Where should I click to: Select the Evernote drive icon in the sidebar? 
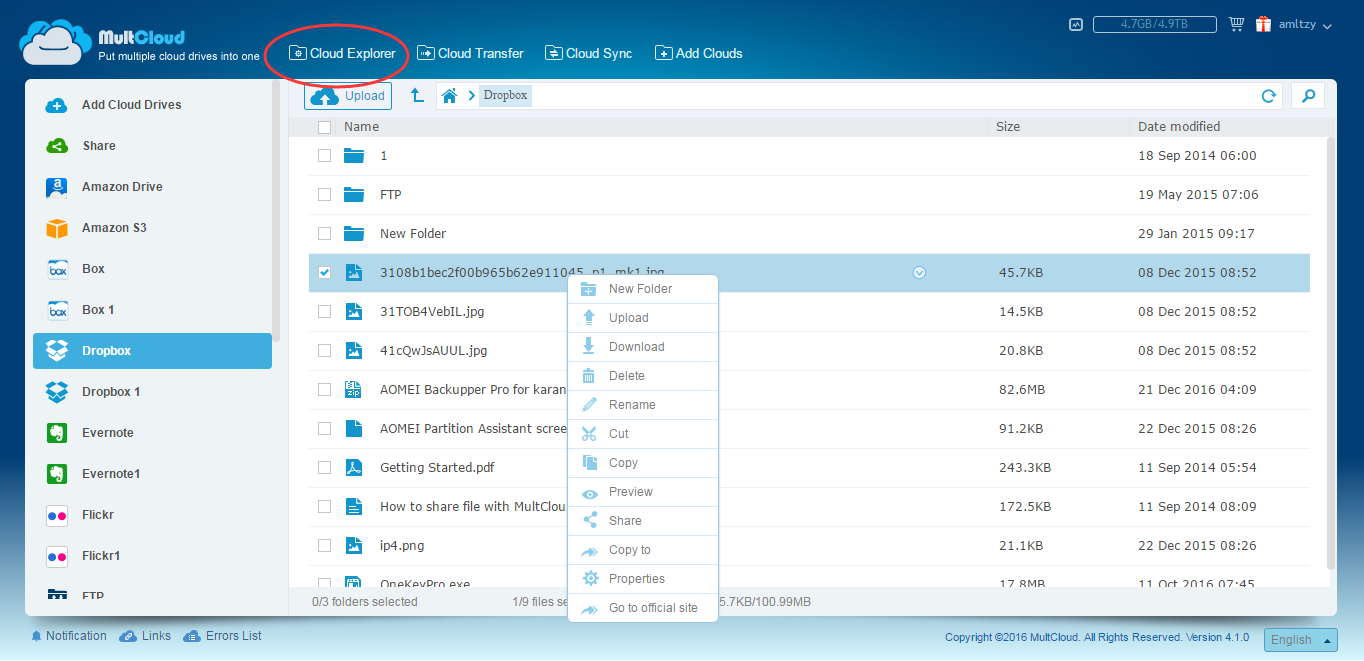click(x=57, y=433)
